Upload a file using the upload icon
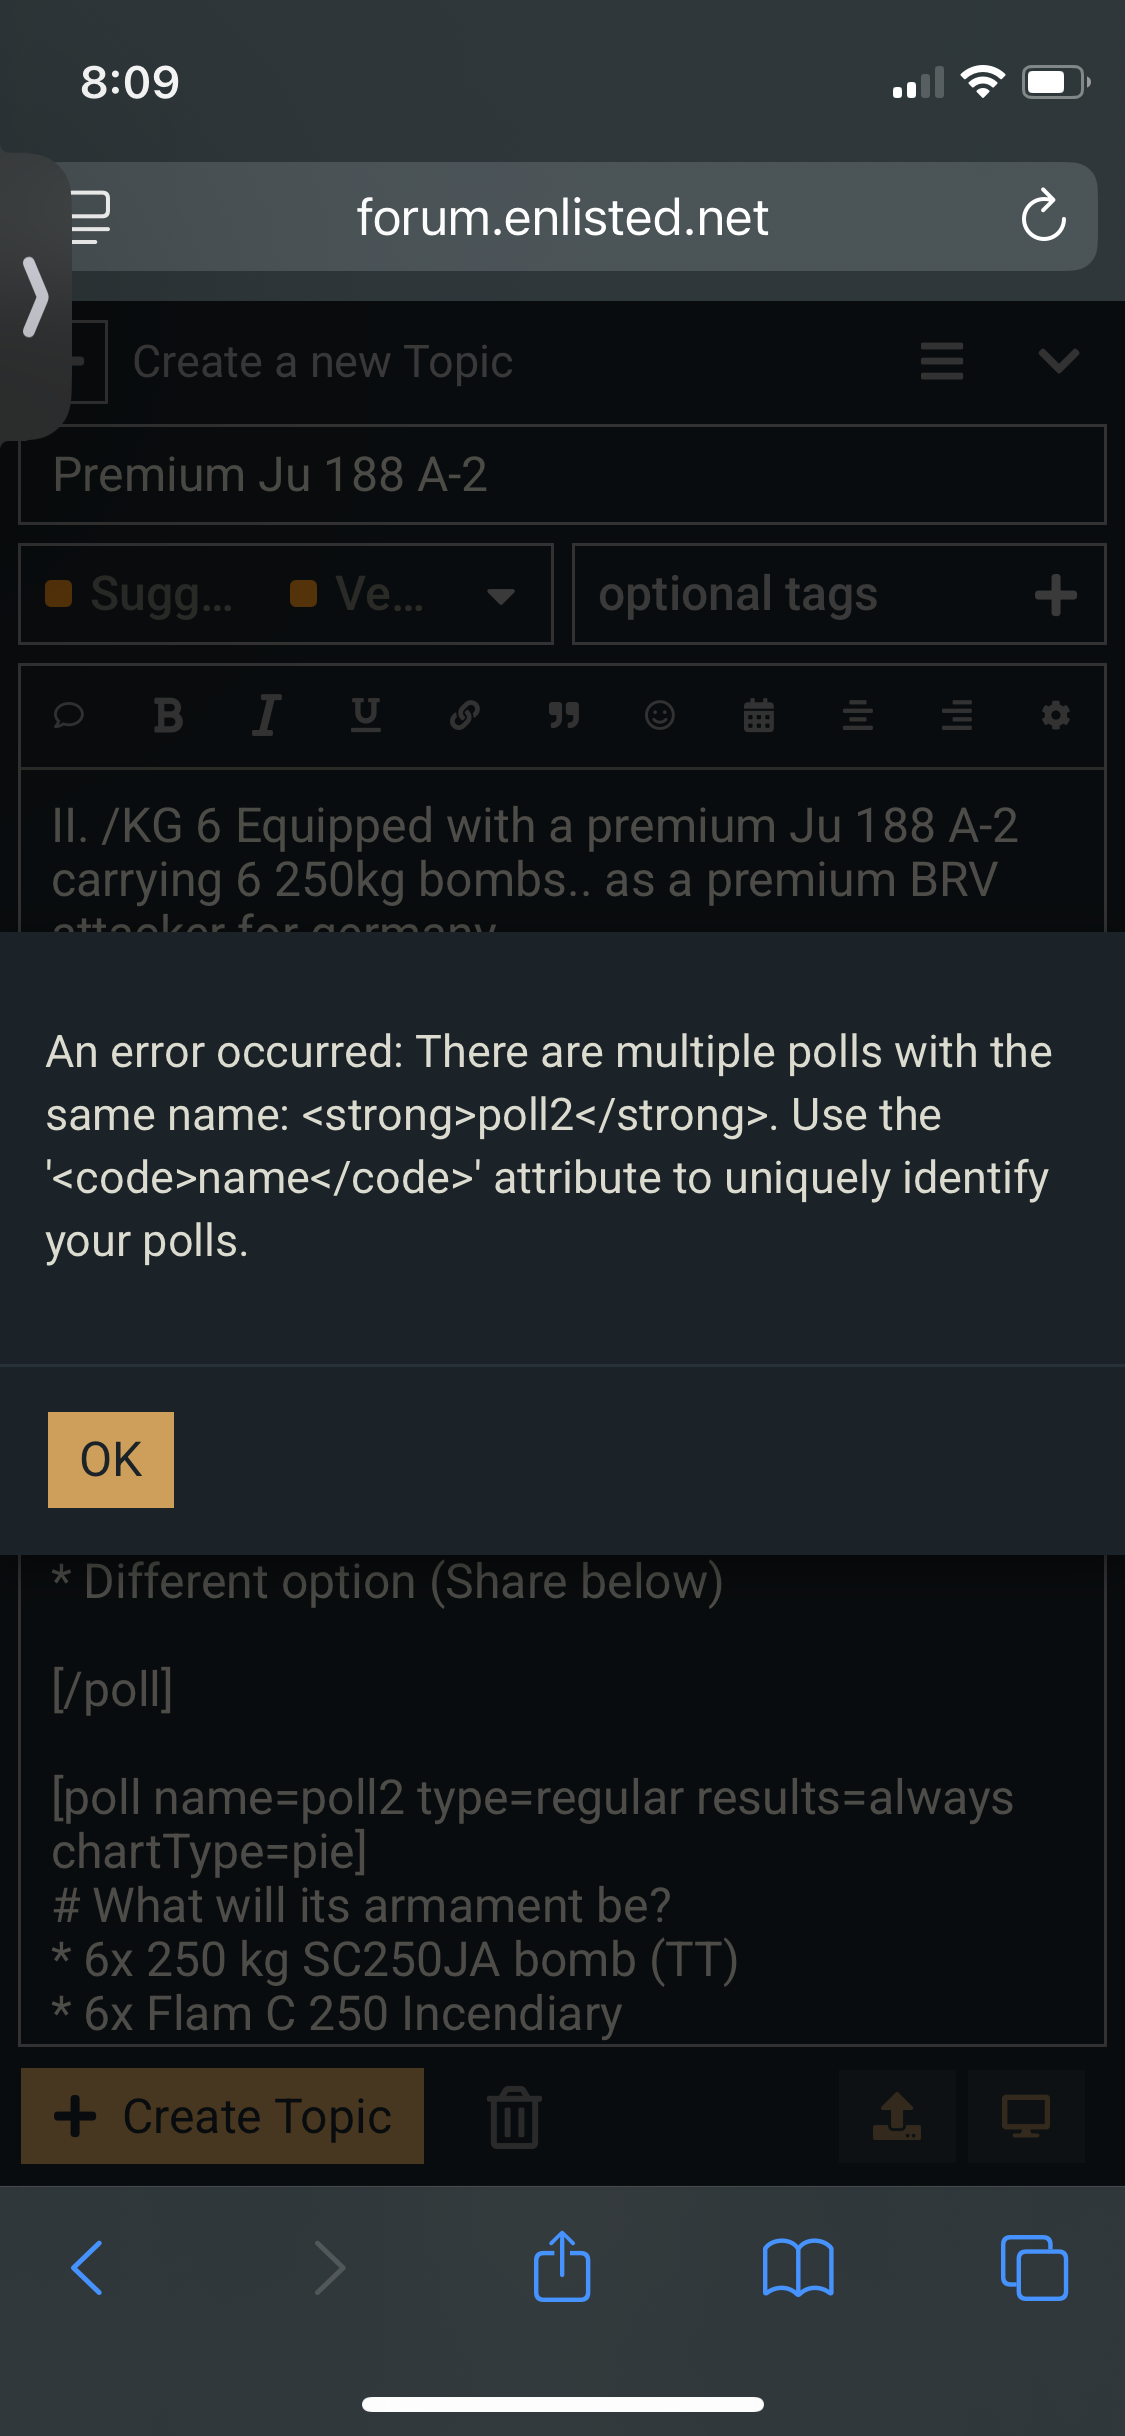Screen dimensions: 1125x2436 tap(897, 2116)
